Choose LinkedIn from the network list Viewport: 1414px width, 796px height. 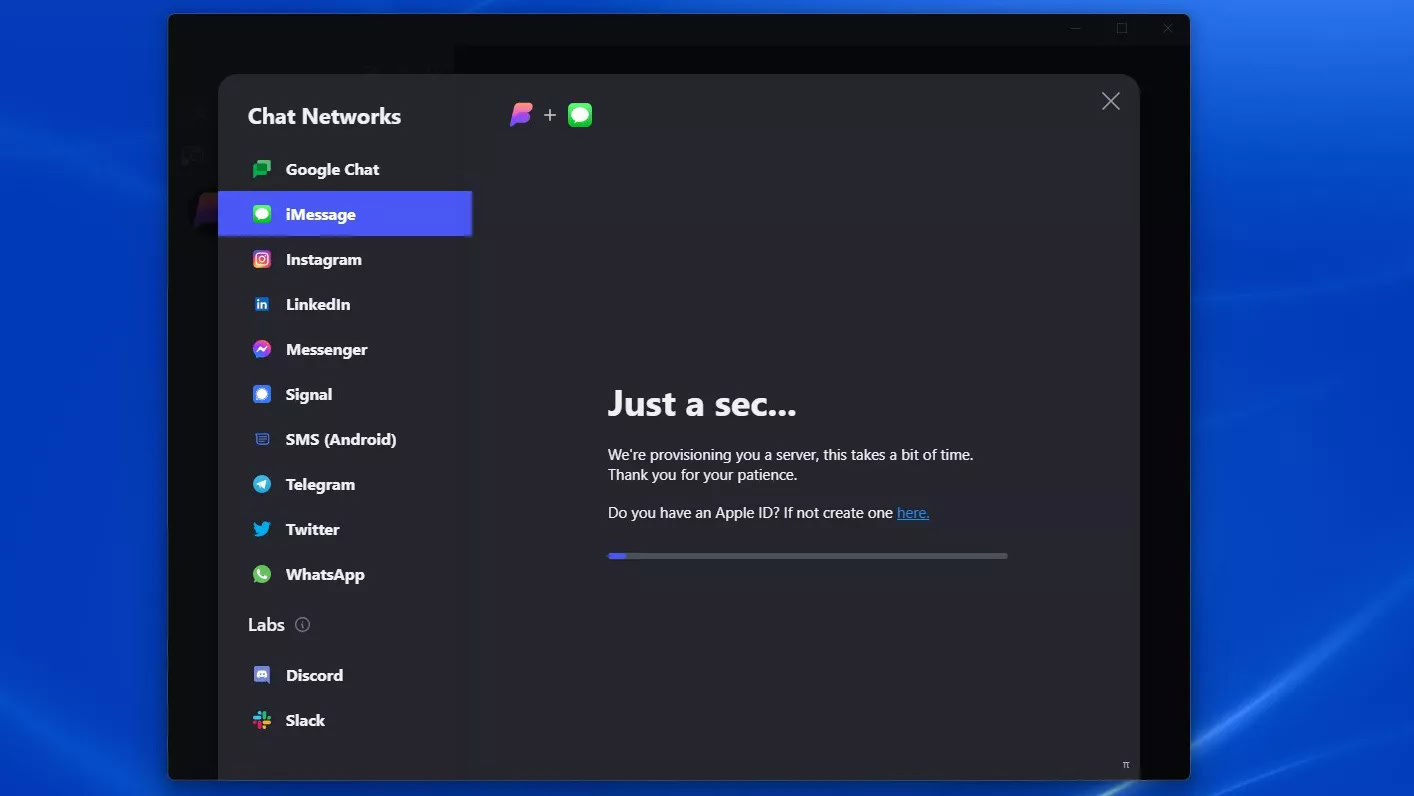tap(345, 304)
